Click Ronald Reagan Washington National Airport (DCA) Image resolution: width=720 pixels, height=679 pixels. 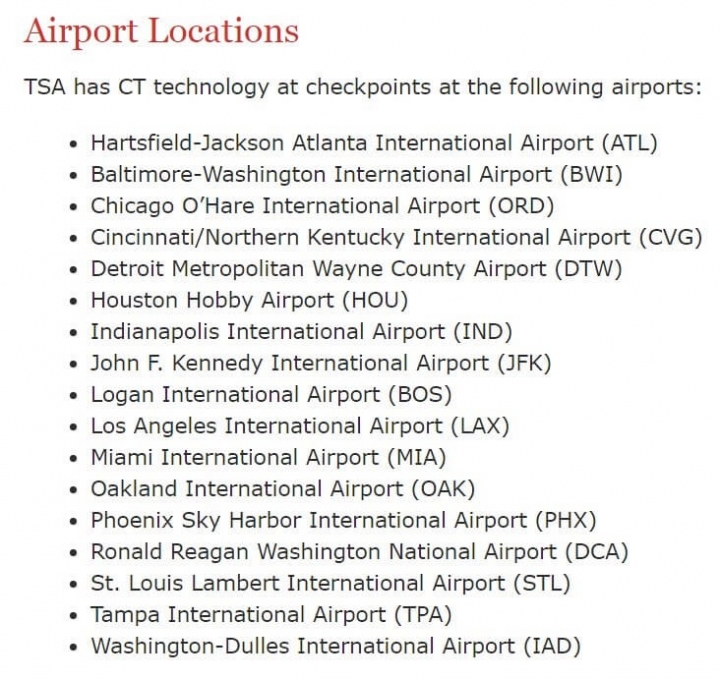(x=359, y=552)
